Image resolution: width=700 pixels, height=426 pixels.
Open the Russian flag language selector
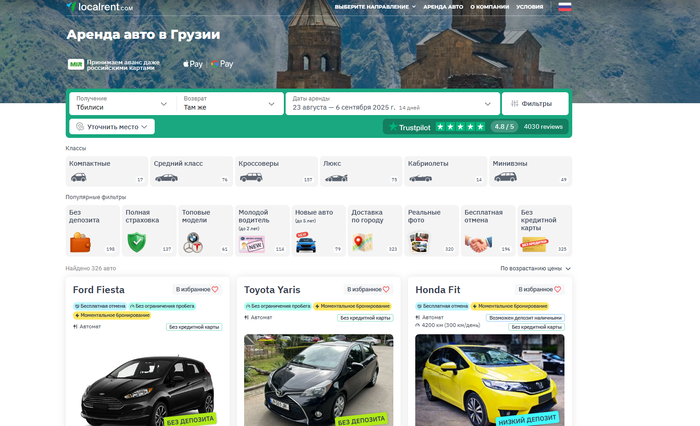point(565,7)
